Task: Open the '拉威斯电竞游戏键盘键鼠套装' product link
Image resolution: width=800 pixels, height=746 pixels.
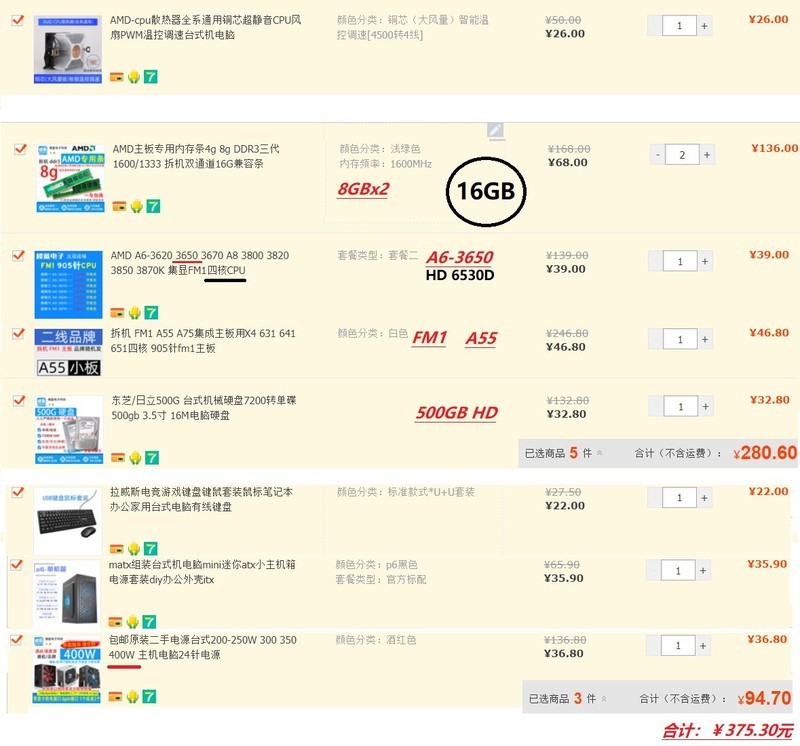Action: [202, 499]
